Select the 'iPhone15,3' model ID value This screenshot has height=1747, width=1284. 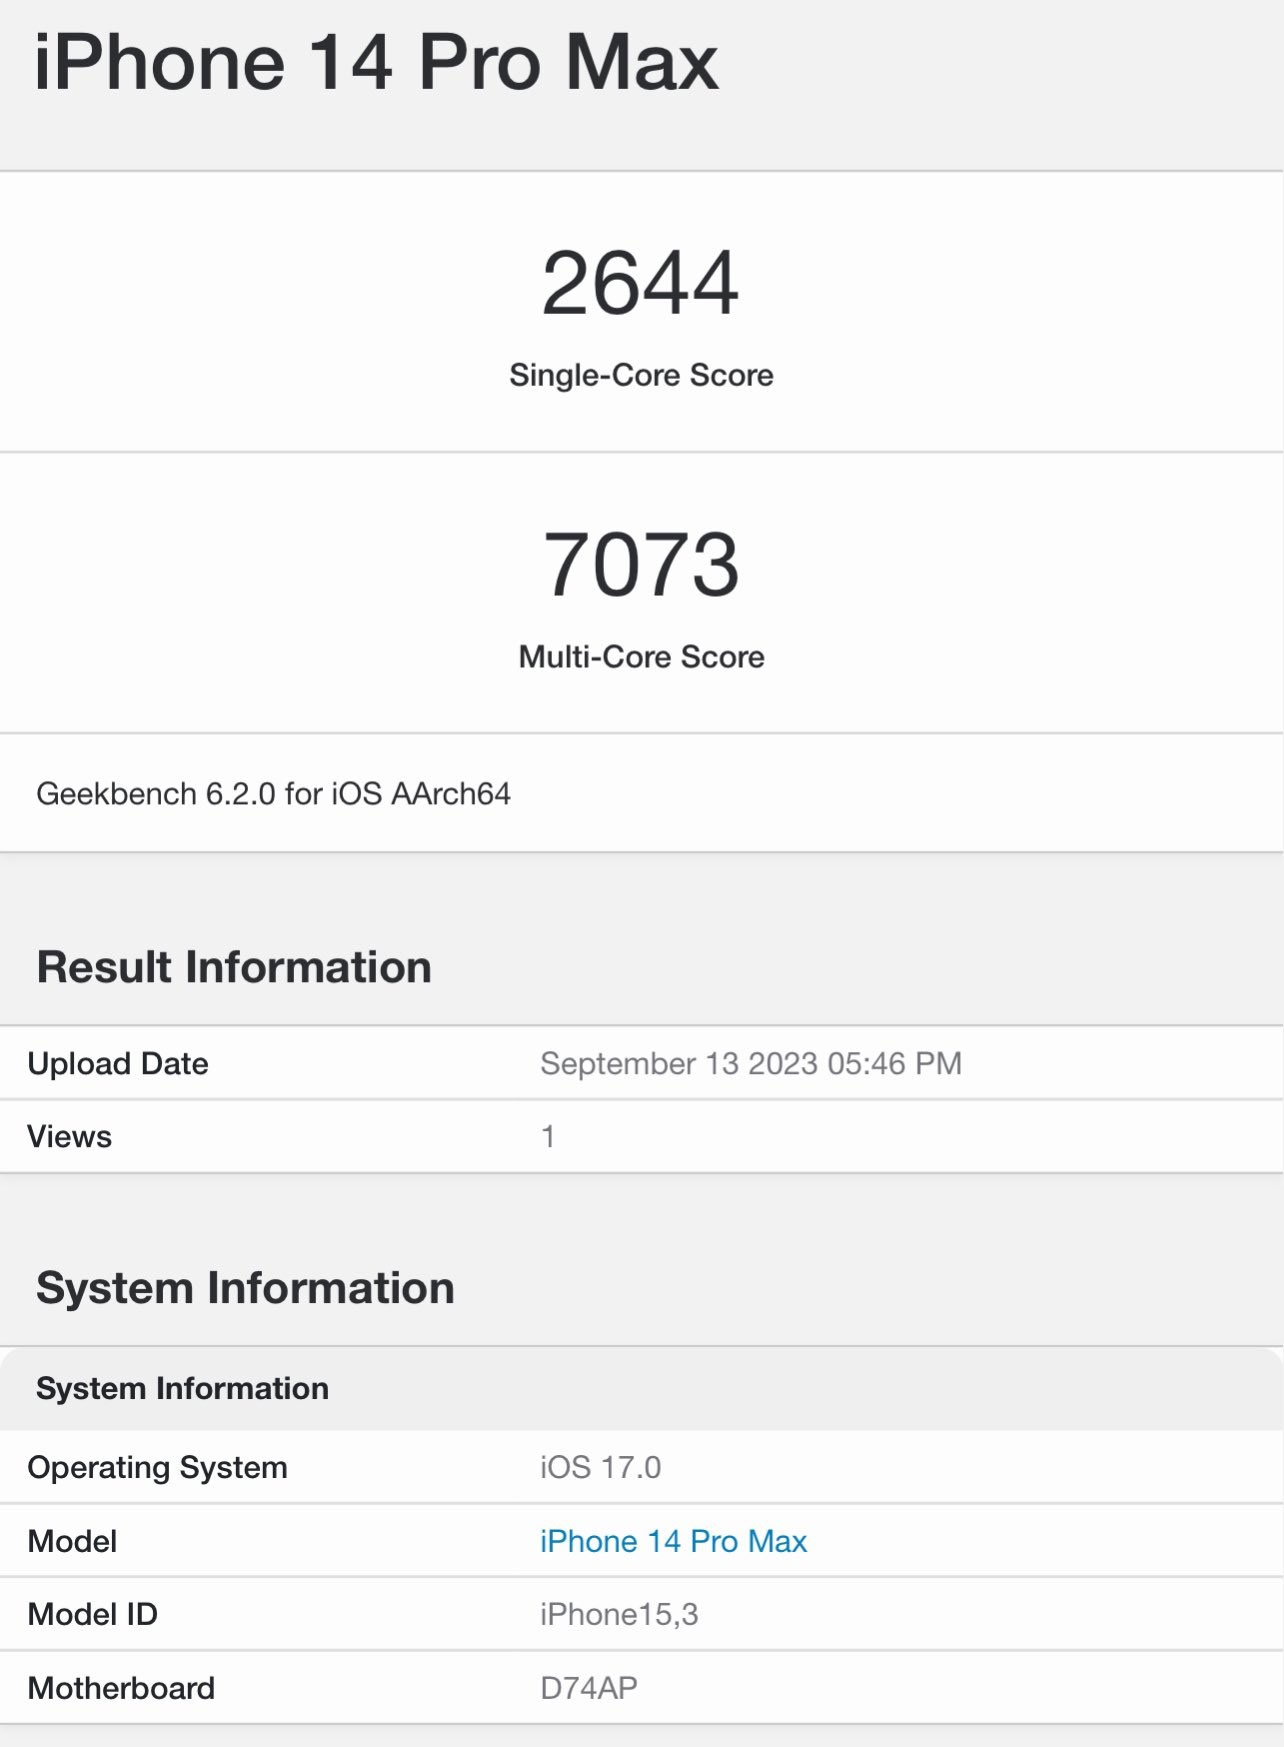(x=619, y=1614)
